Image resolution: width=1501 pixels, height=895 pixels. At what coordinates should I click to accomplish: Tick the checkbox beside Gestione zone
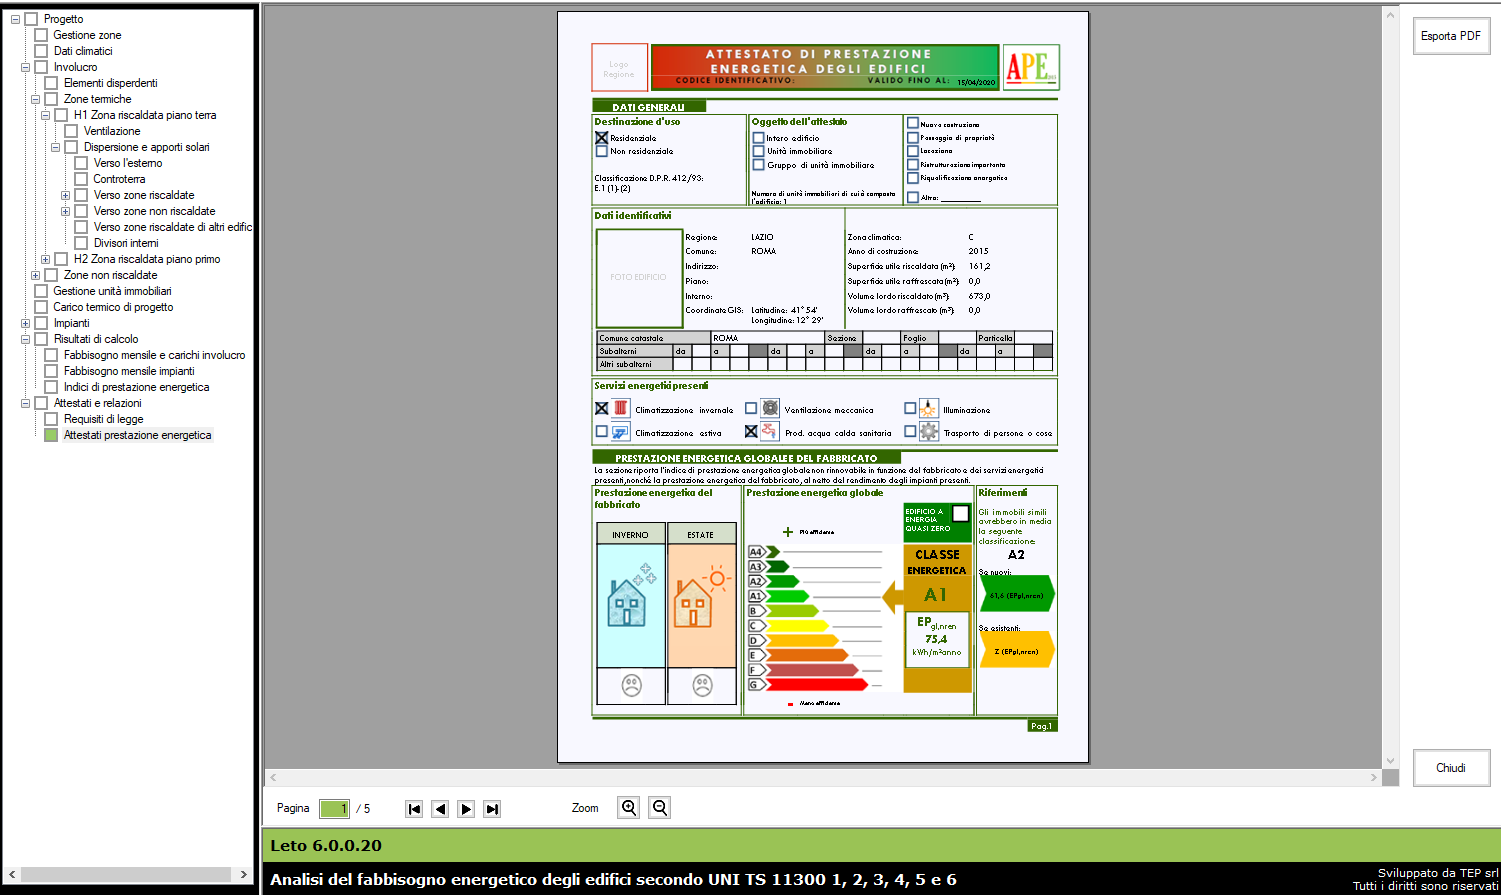coord(41,35)
